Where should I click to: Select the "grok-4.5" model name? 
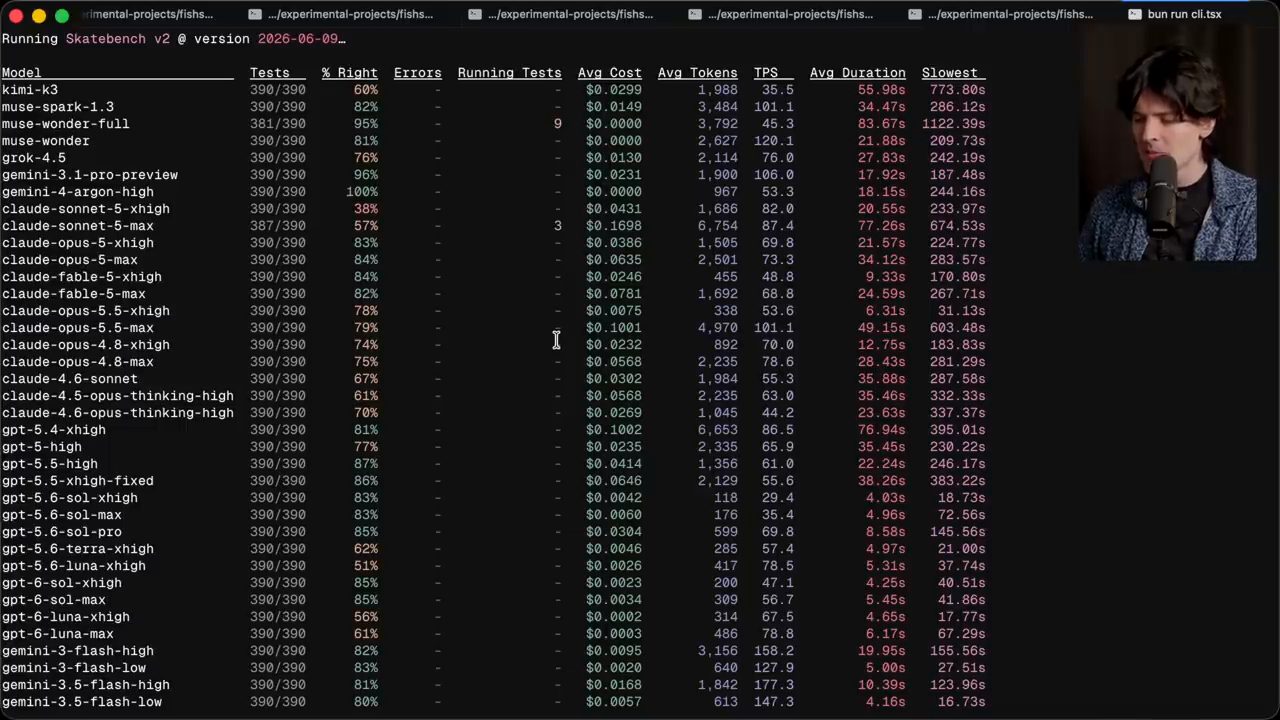34,158
